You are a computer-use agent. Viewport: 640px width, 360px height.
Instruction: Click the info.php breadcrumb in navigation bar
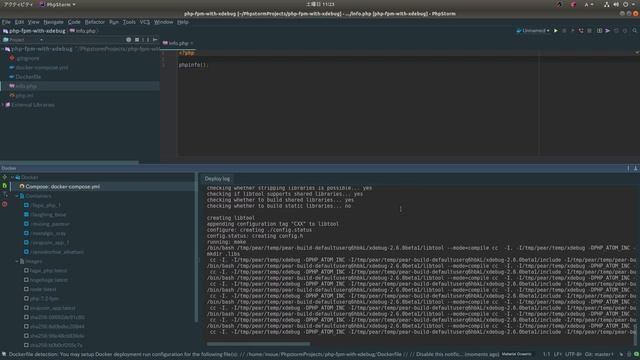click(x=83, y=31)
